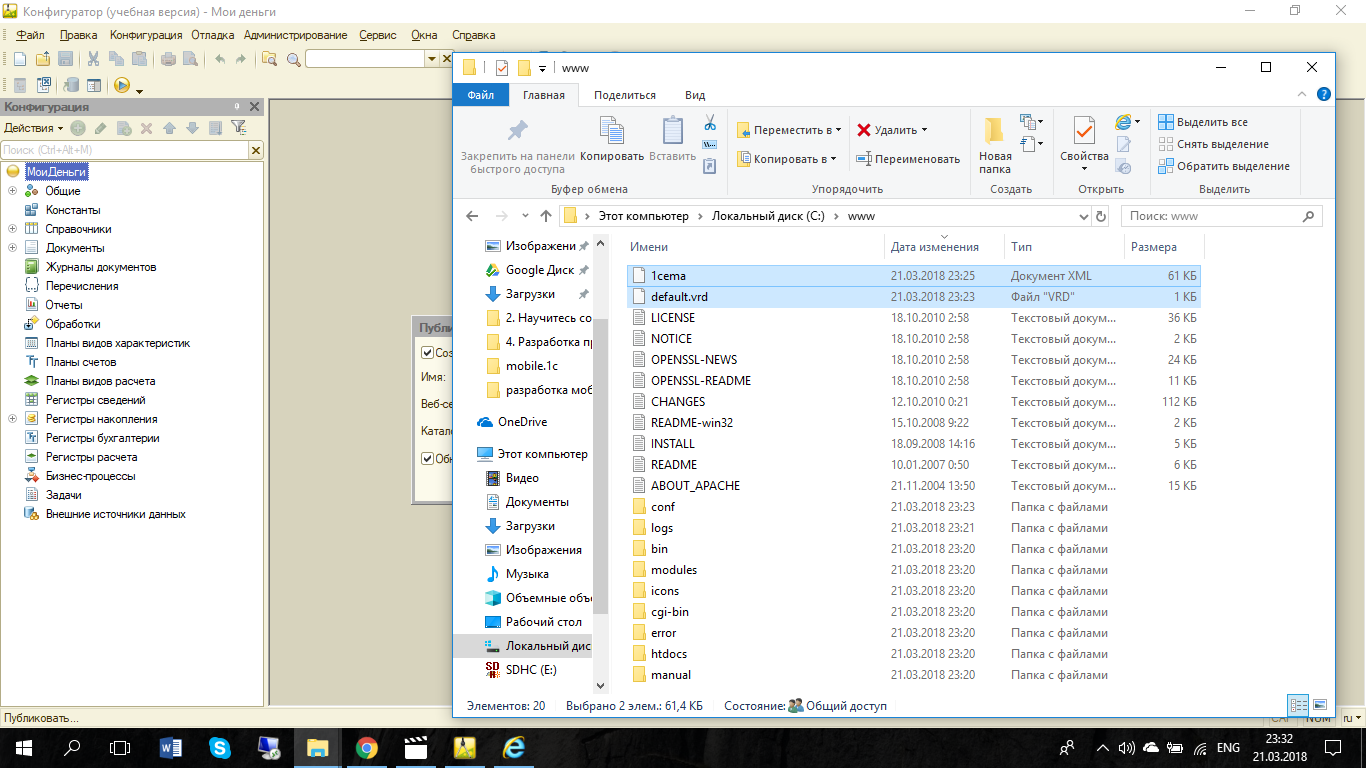Click the Start Debugging play icon
Image resolution: width=1366 pixels, height=768 pixels.
point(122,86)
